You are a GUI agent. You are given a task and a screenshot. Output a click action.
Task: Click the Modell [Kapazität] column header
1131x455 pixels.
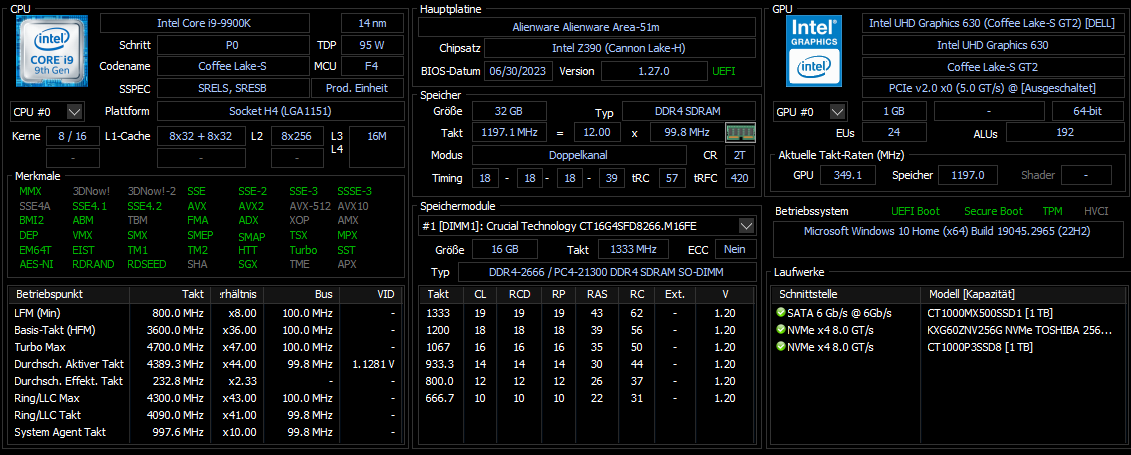(x=972, y=294)
